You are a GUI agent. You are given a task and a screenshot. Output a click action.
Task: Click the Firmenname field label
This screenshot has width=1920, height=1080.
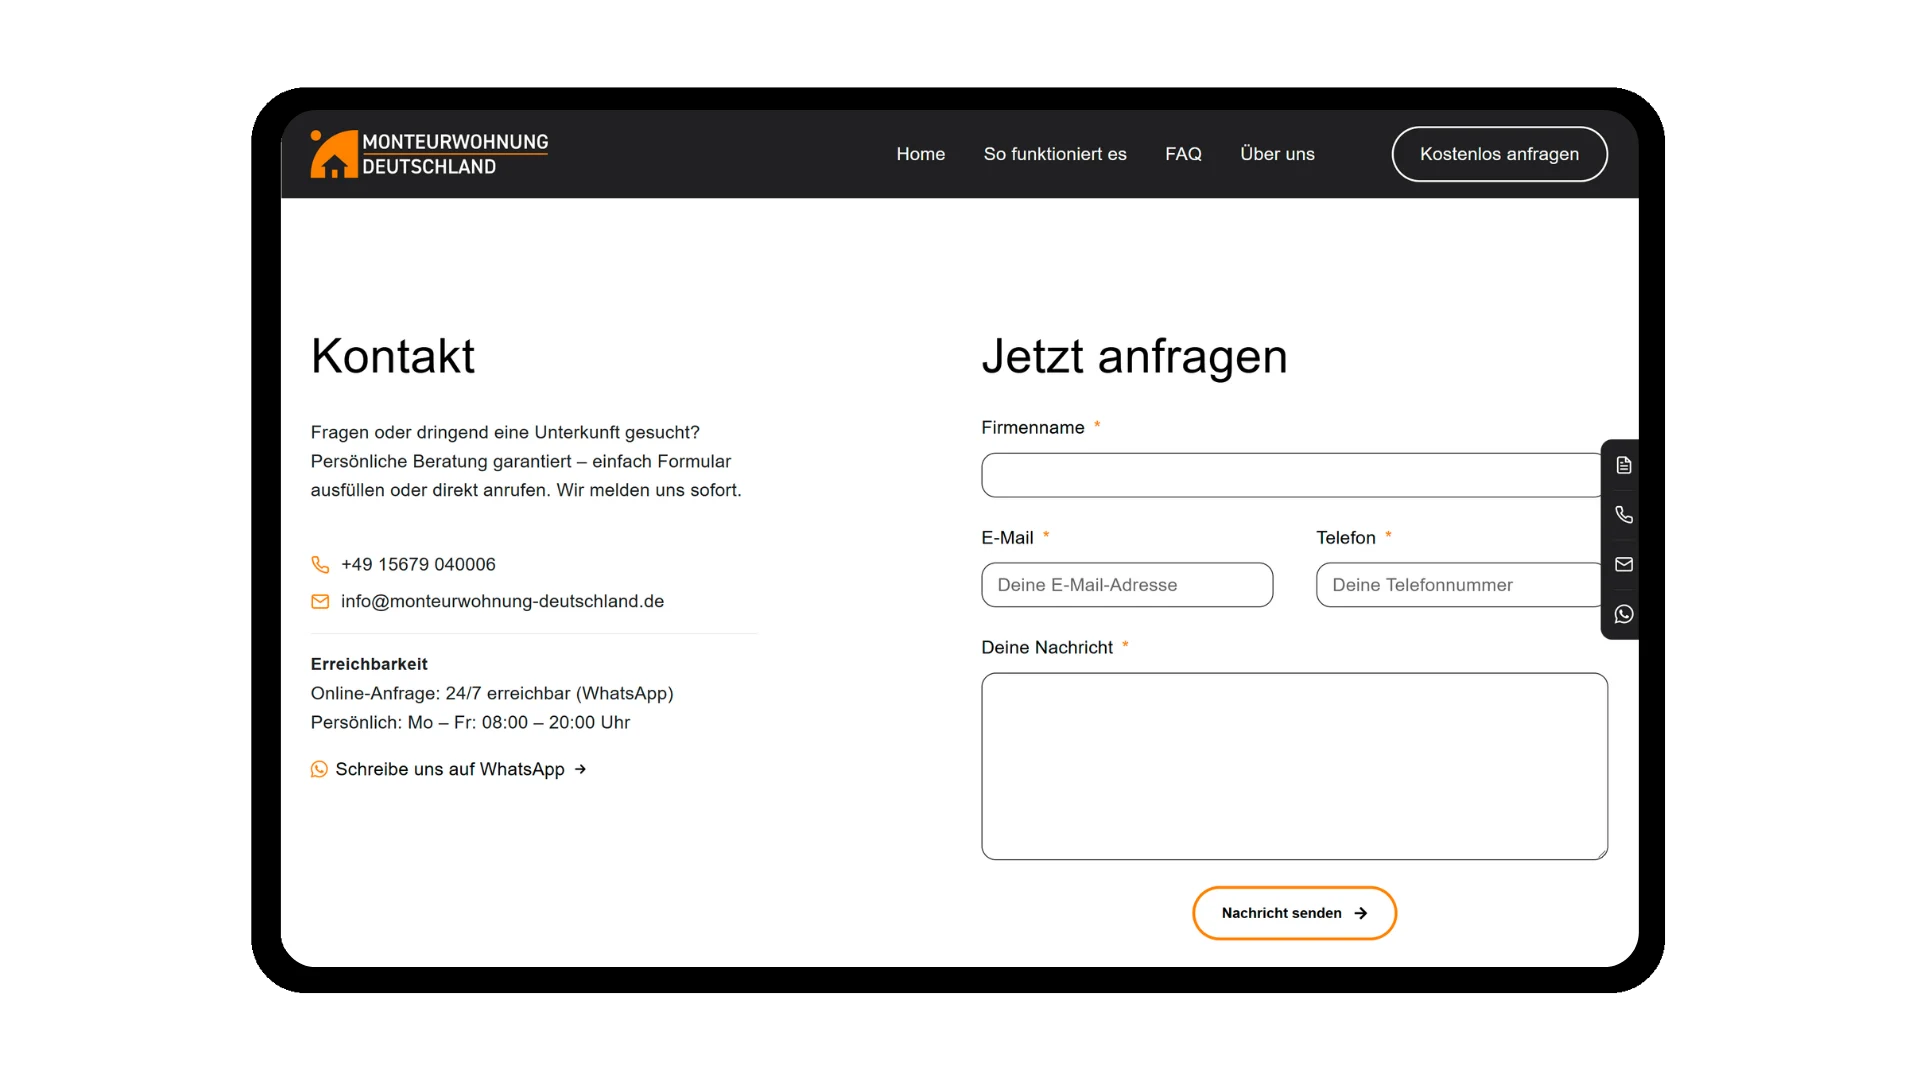pos(1032,428)
